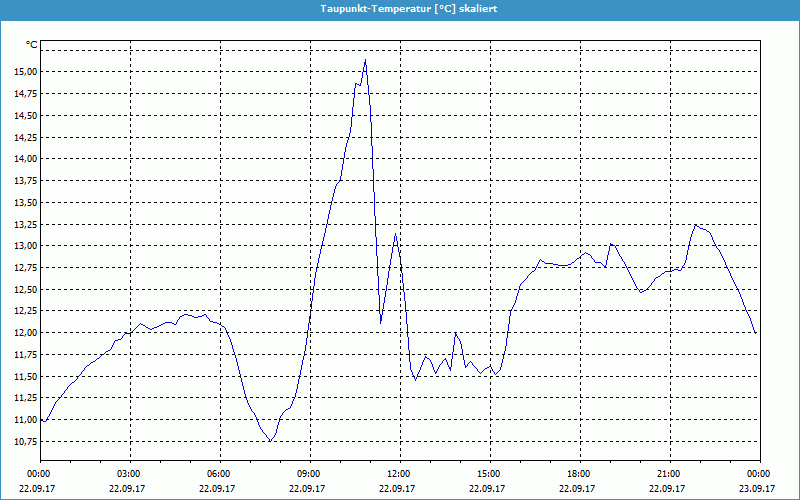Select the 03:00 time label on x-axis
This screenshot has width=800, height=500.
pos(129,474)
